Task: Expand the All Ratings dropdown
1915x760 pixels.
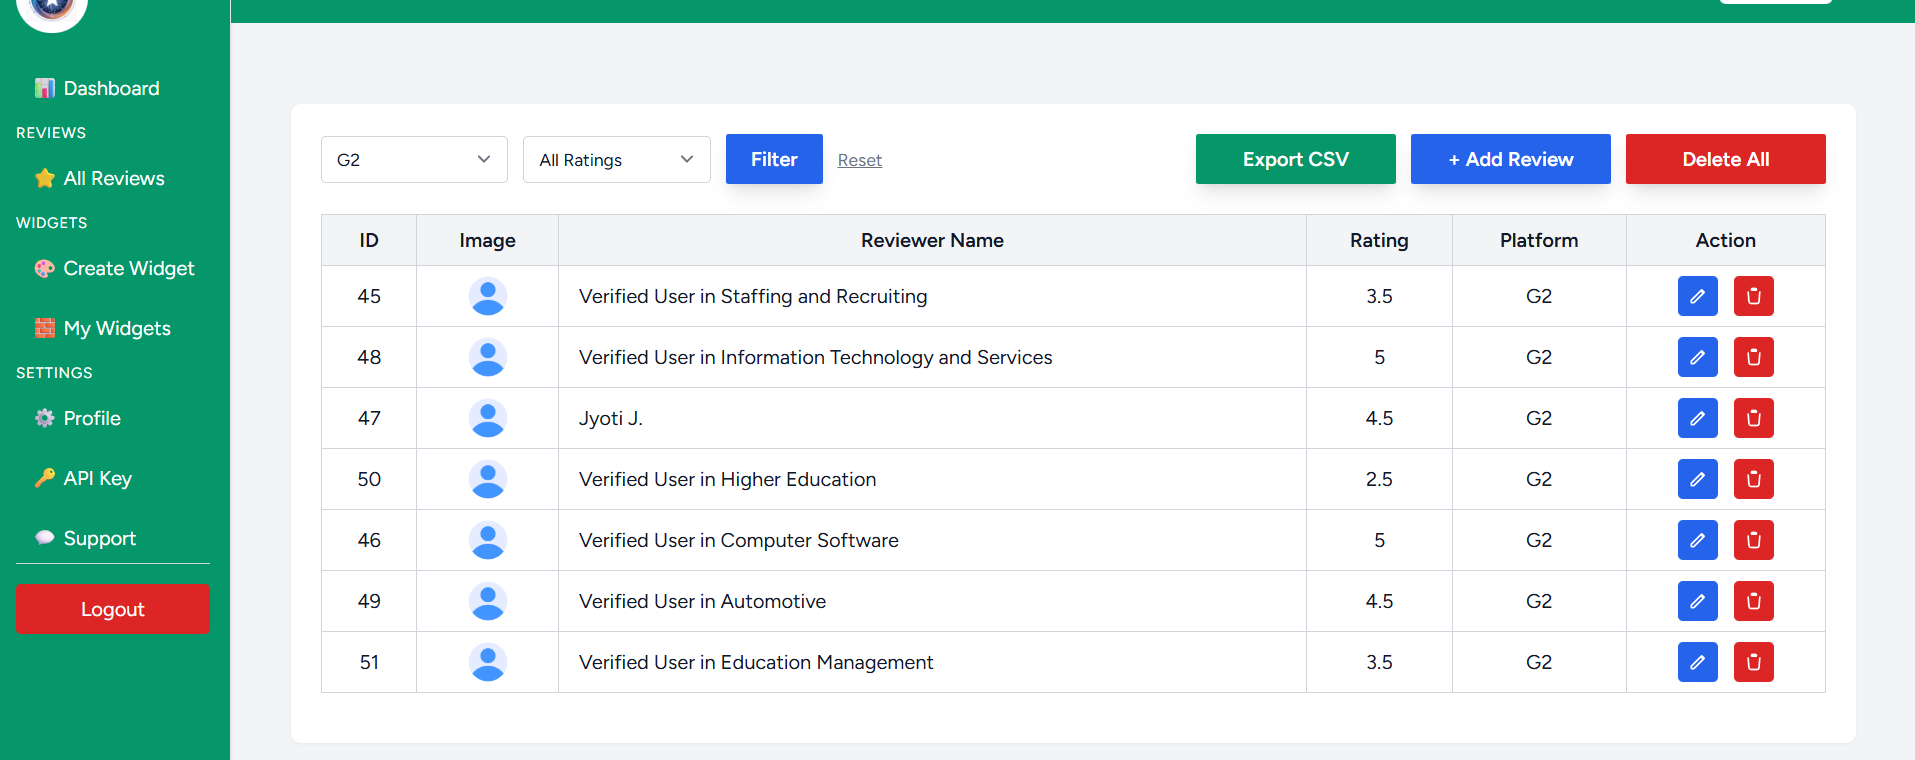Action: (x=616, y=160)
